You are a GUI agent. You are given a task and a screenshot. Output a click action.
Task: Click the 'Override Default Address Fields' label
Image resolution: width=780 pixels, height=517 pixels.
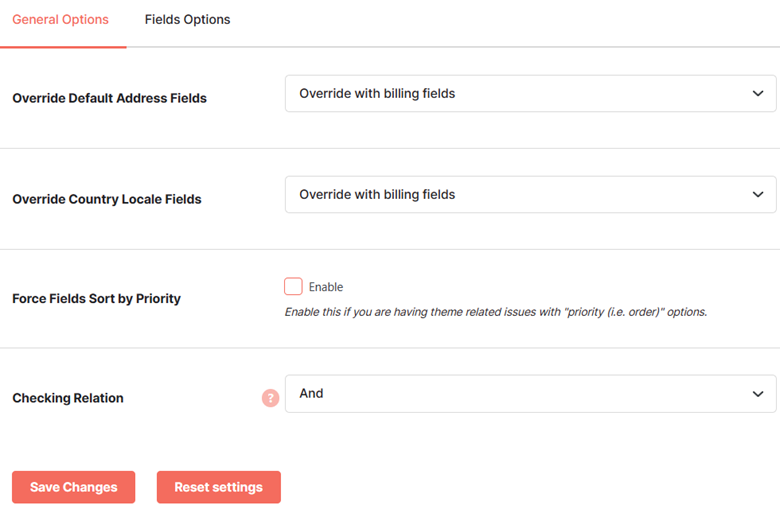click(x=109, y=98)
